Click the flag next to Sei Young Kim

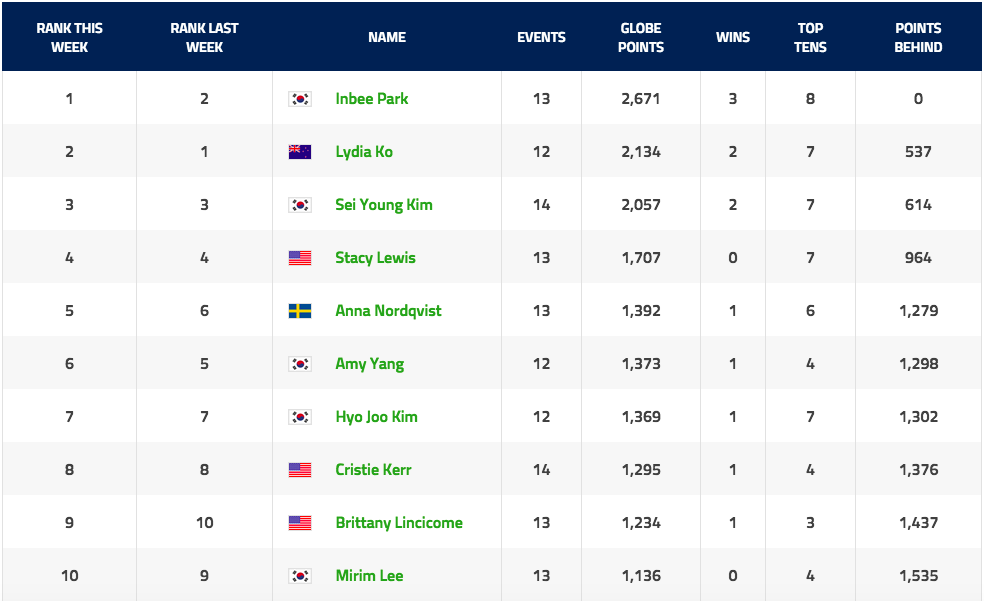click(x=299, y=205)
